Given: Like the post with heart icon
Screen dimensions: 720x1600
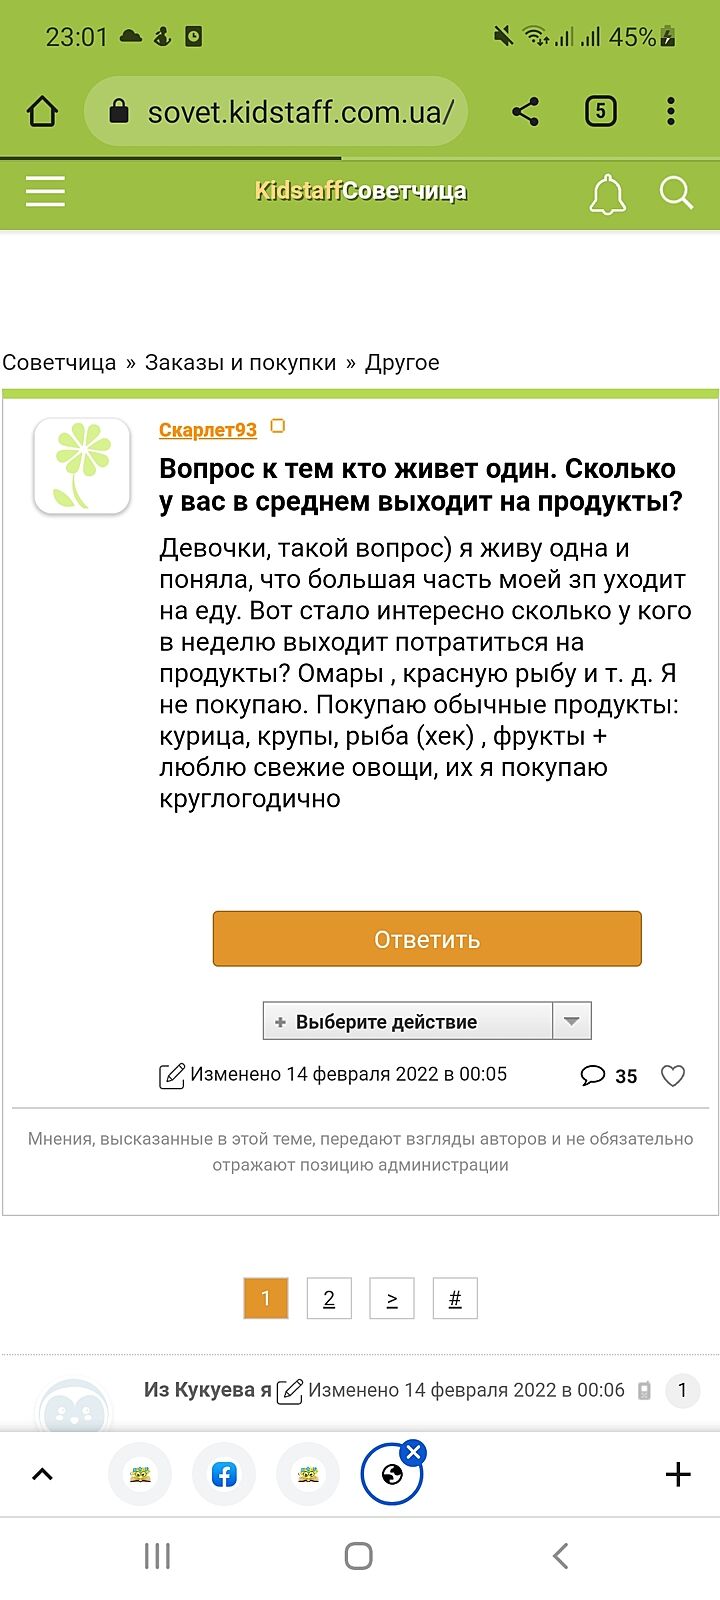Looking at the screenshot, I should [673, 1076].
